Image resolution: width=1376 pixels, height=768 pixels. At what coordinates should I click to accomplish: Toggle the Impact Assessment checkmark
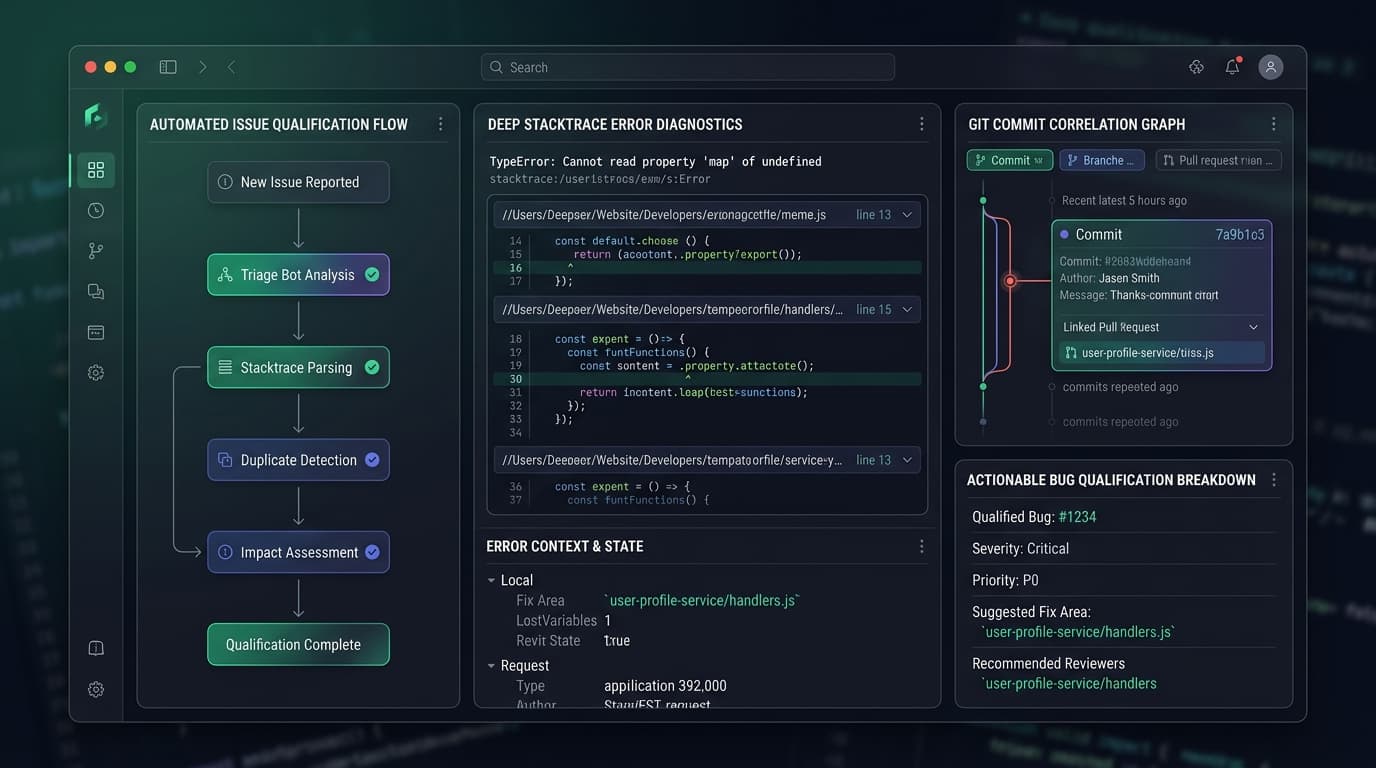(372, 552)
